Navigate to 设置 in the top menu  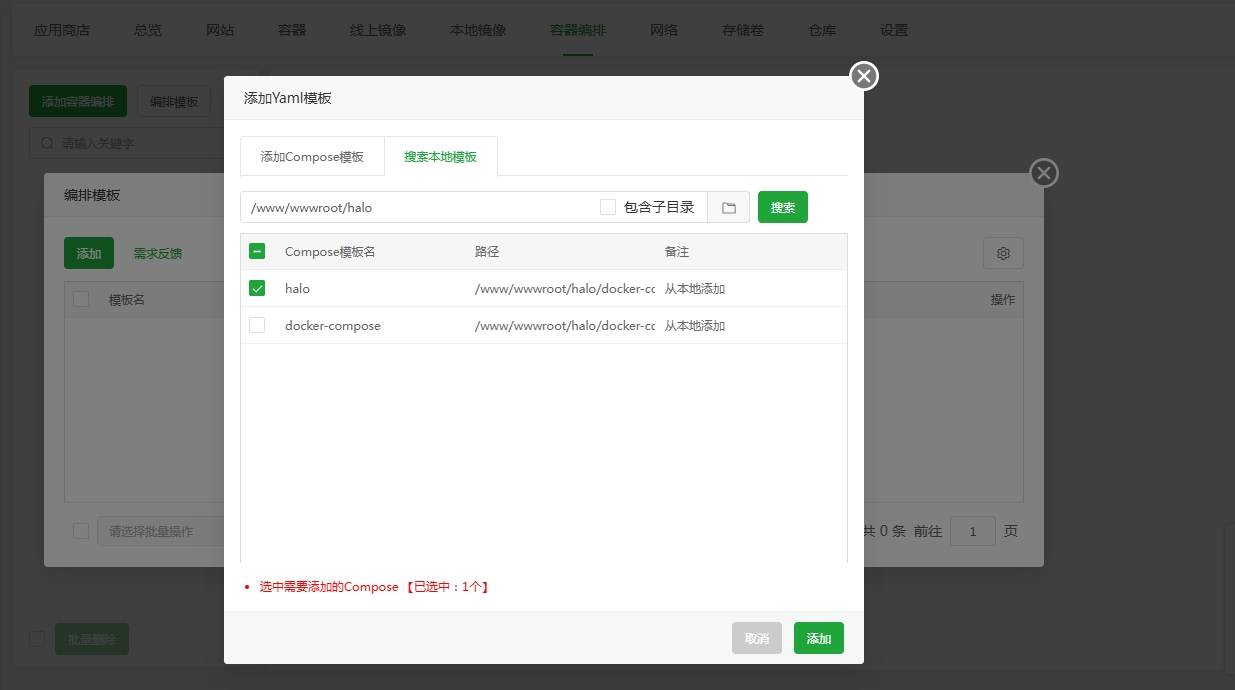point(893,30)
